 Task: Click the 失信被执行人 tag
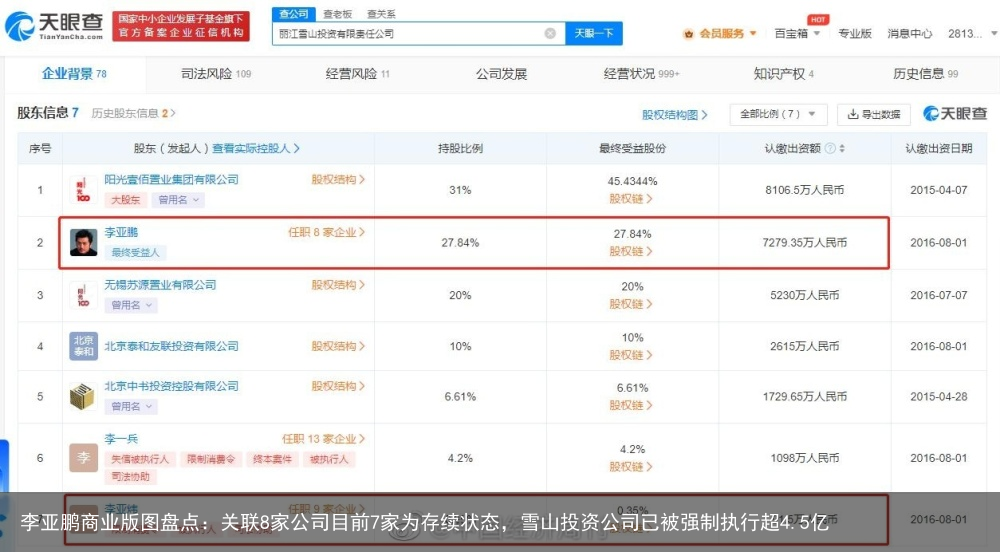click(140, 460)
